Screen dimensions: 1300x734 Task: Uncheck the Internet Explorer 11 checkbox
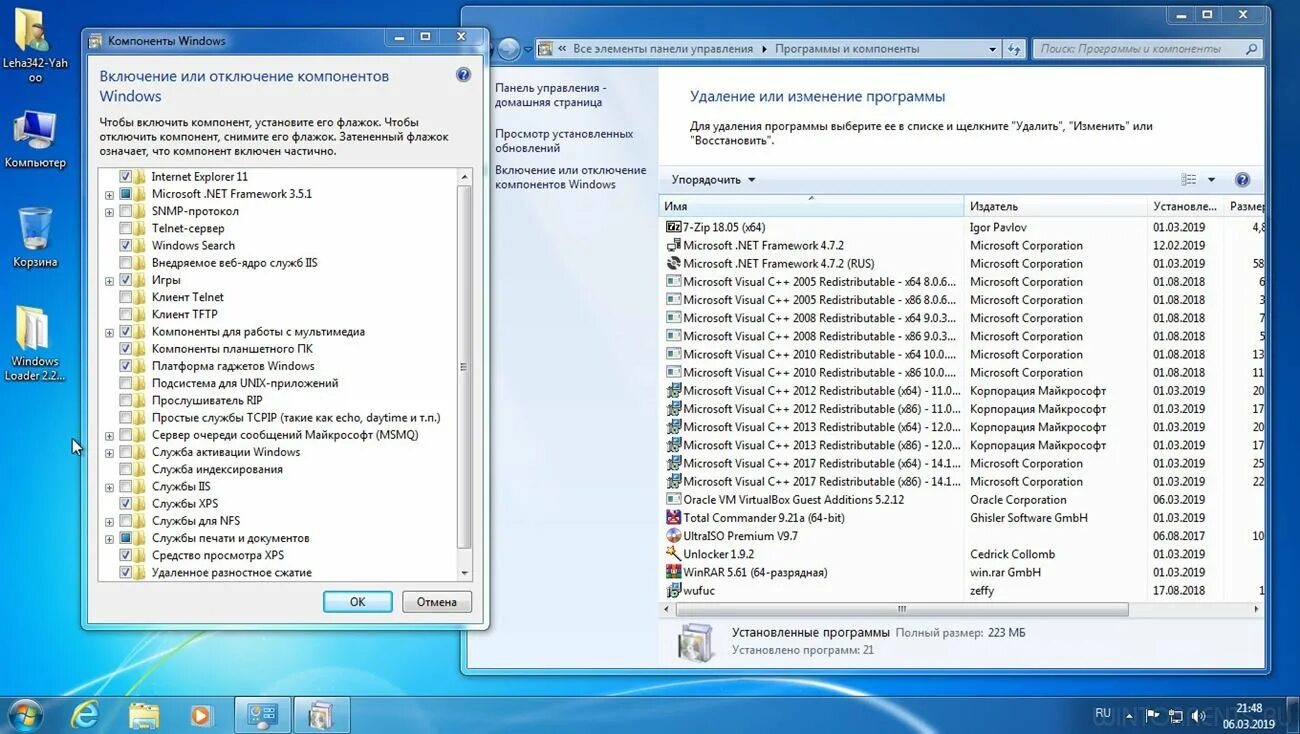[126, 177]
